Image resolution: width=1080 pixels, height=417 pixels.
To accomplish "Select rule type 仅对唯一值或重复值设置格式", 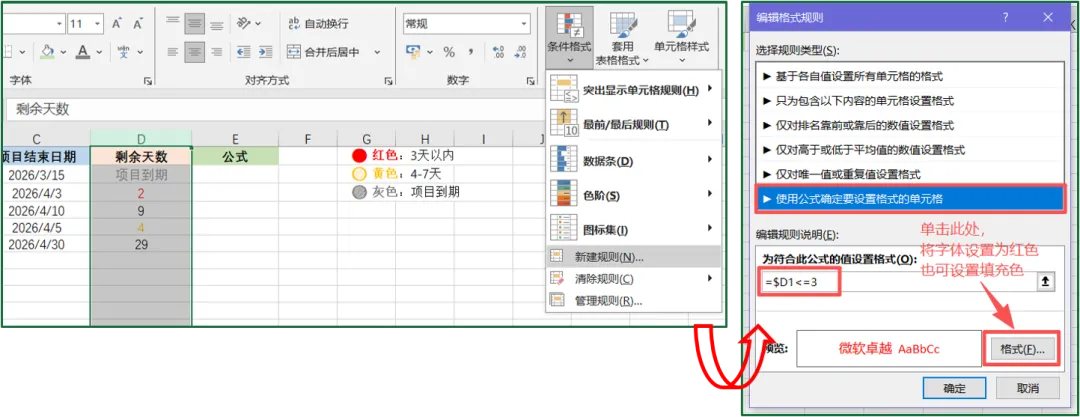I will 910,174.
